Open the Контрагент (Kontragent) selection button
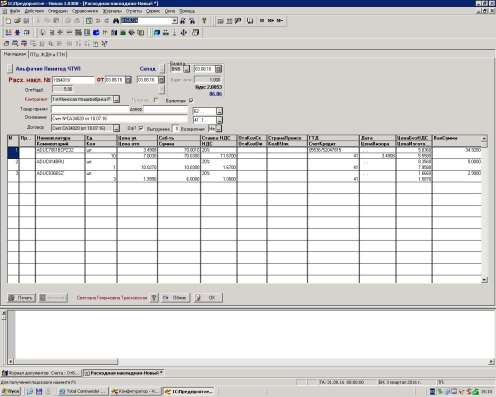Viewport: 496px width, 397px height. pyautogui.click(x=116, y=99)
